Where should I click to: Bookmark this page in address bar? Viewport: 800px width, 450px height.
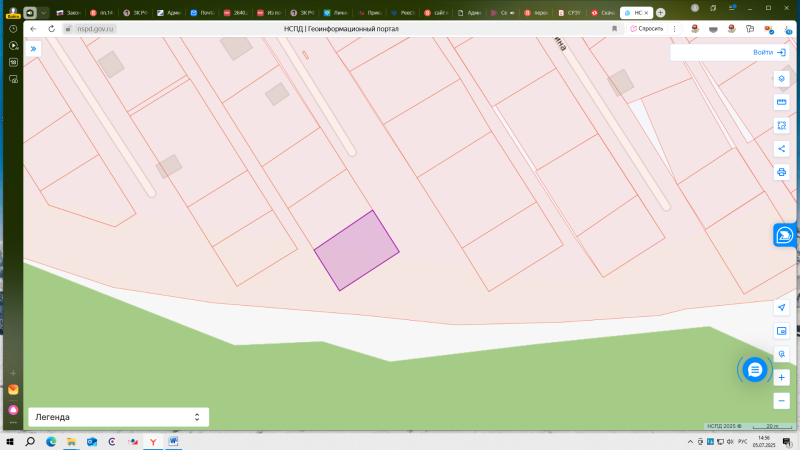click(x=614, y=29)
